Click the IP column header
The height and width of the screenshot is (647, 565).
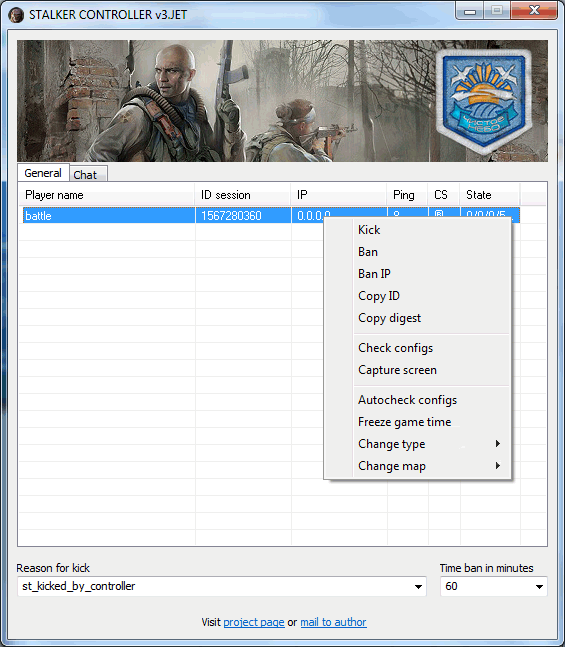338,195
